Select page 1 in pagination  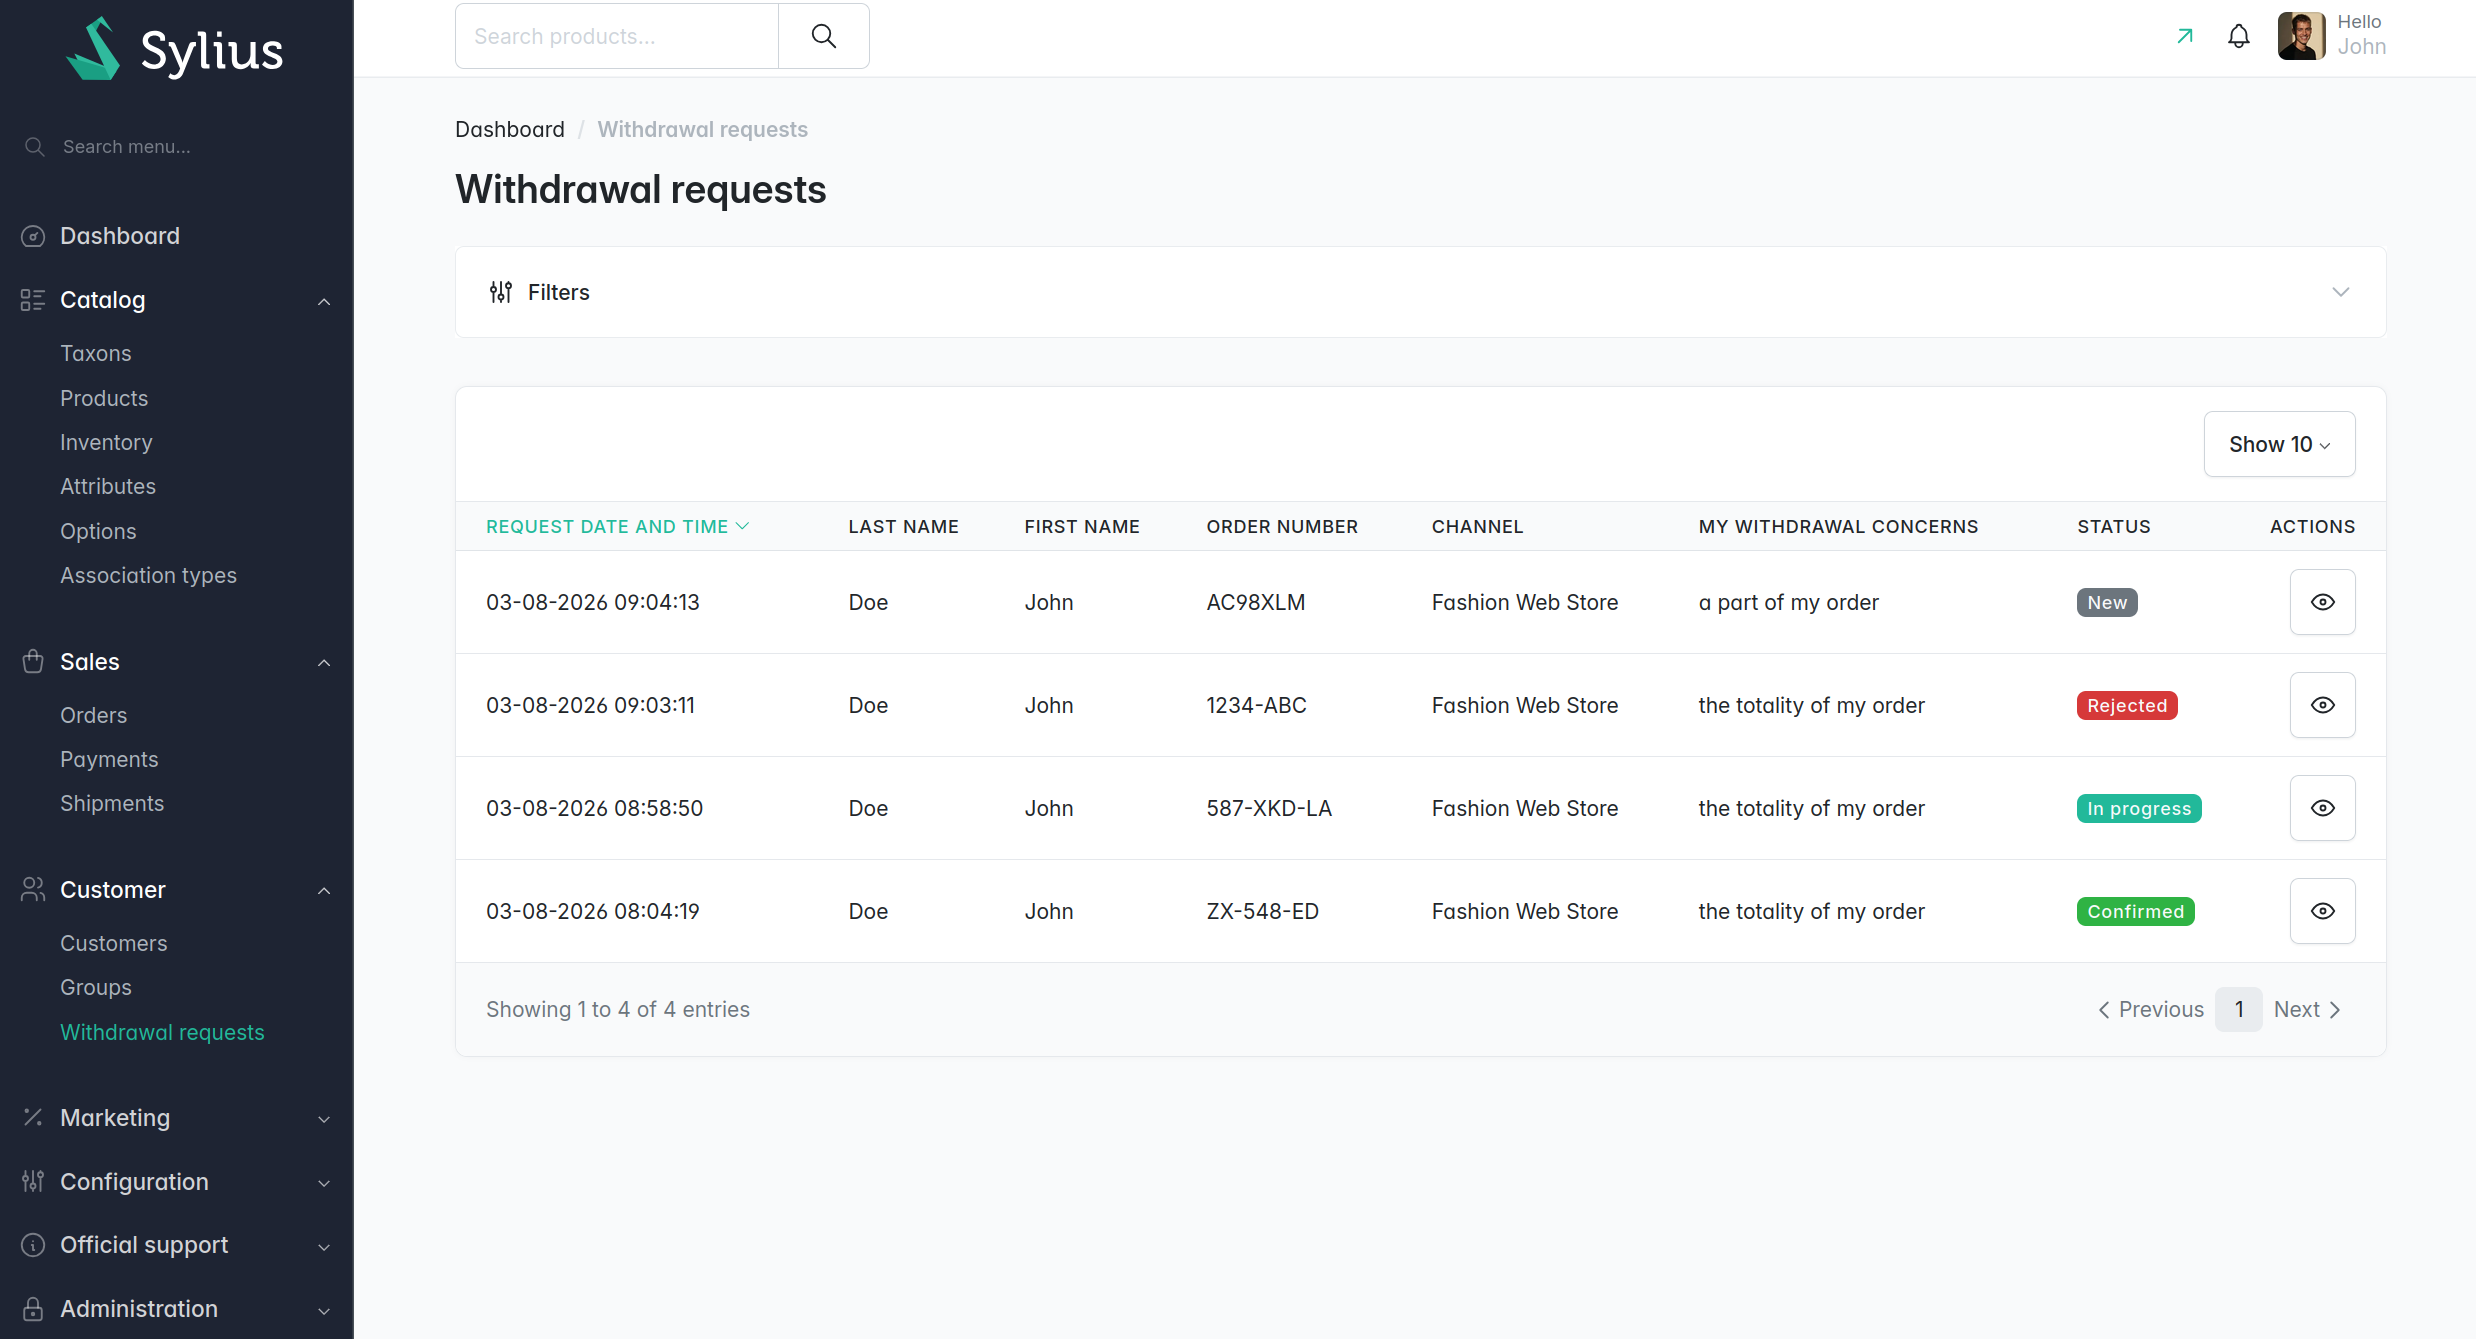tap(2239, 1009)
